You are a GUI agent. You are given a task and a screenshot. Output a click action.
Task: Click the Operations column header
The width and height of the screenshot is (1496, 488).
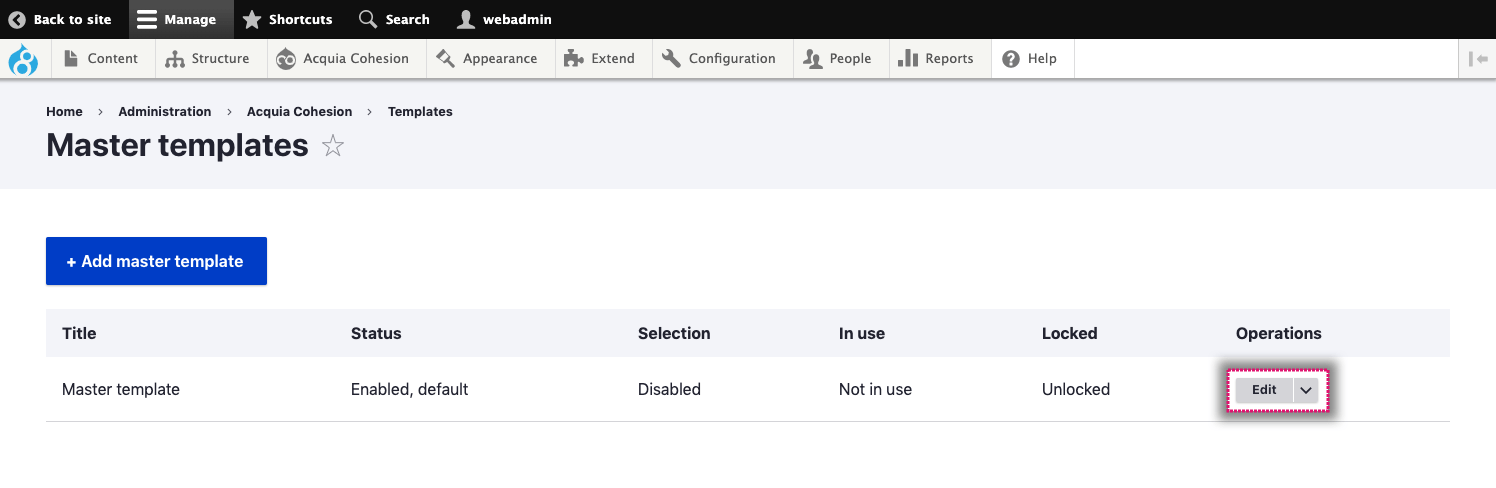(x=1279, y=333)
